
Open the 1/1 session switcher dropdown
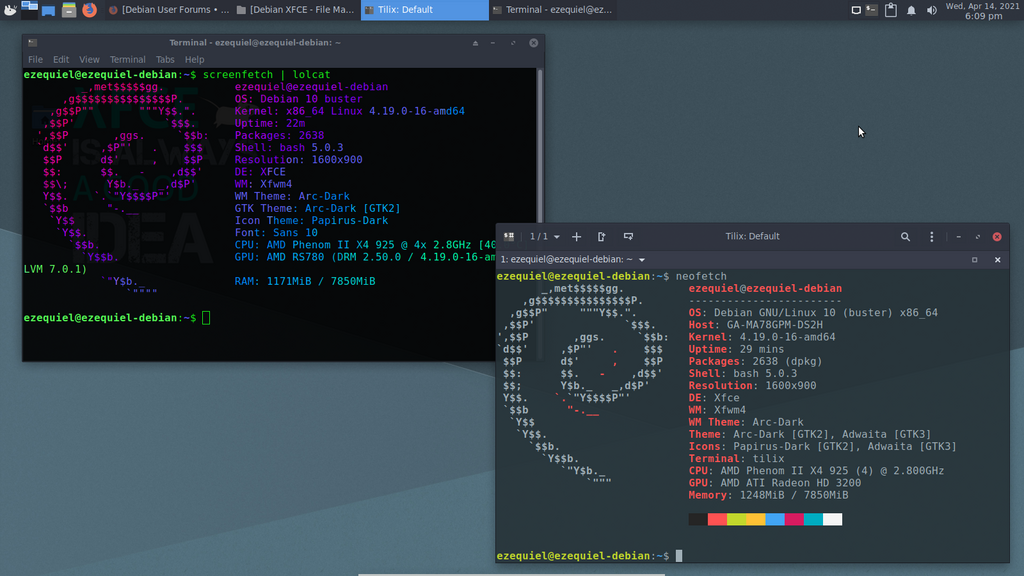click(x=545, y=236)
